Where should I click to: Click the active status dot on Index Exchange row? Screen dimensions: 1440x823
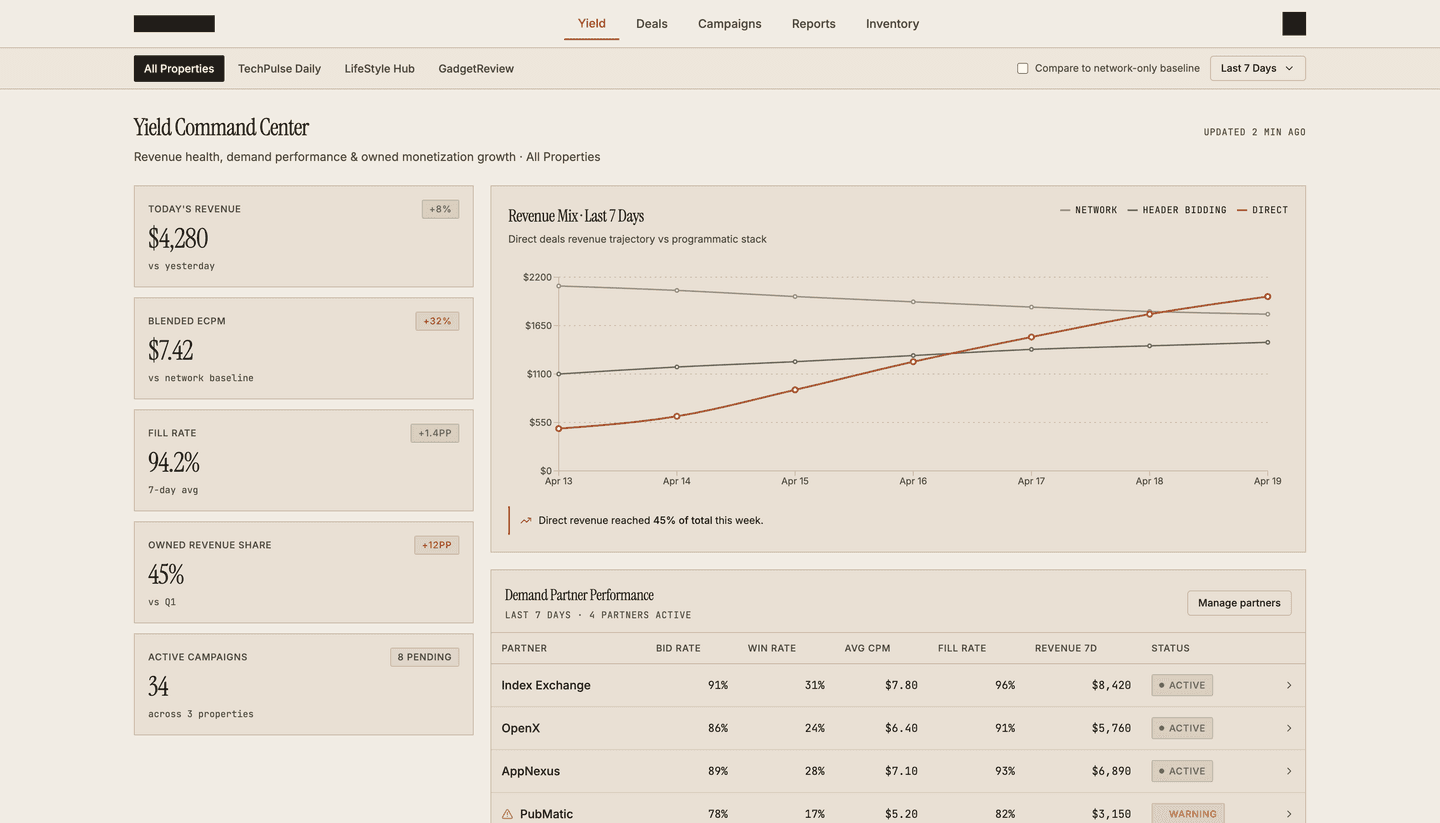(x=1164, y=685)
